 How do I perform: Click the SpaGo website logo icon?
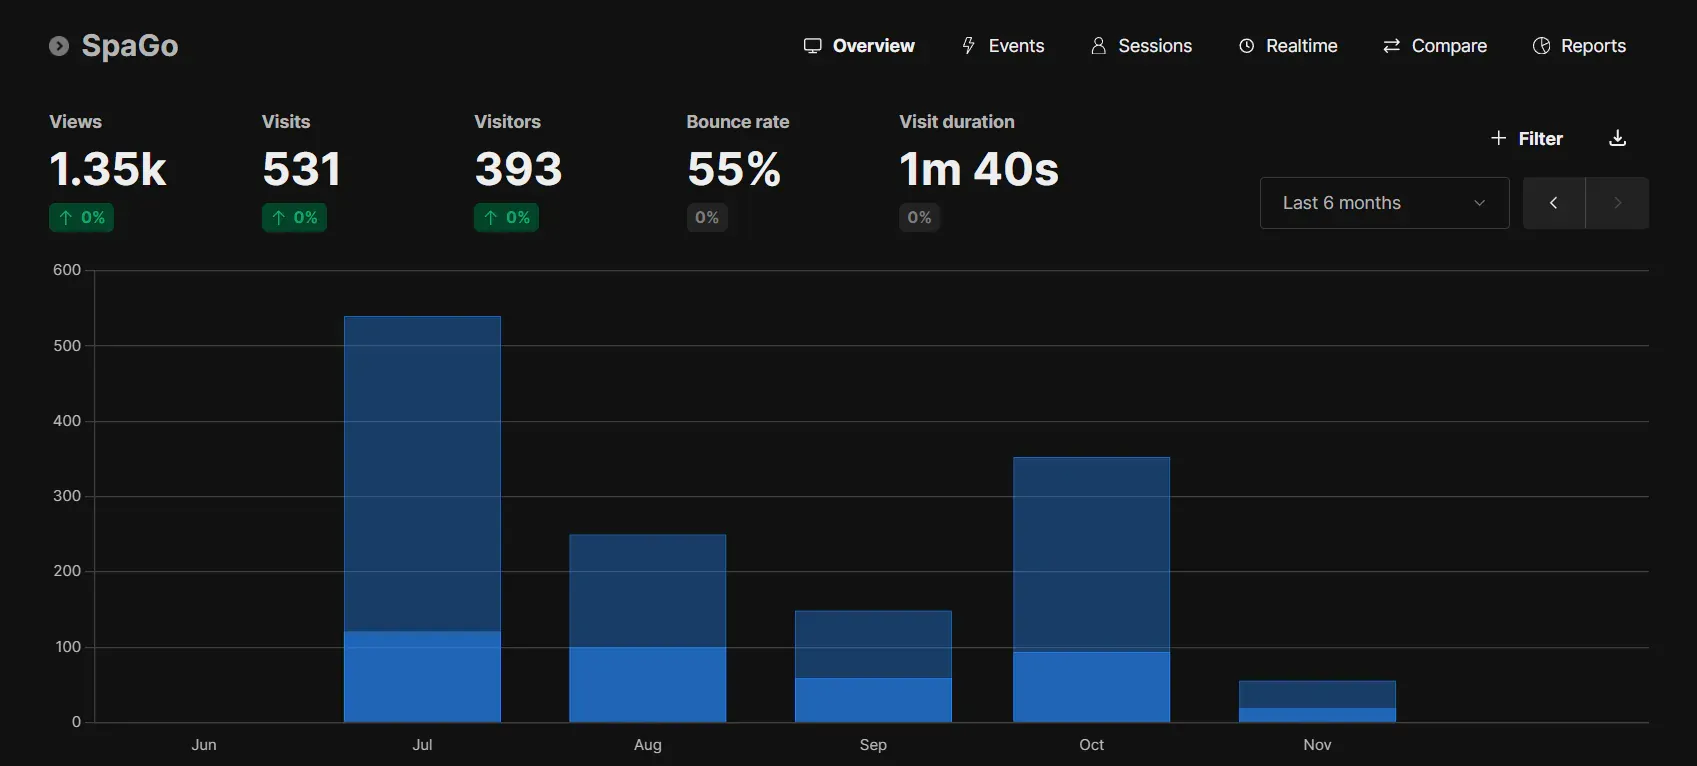pyautogui.click(x=59, y=46)
